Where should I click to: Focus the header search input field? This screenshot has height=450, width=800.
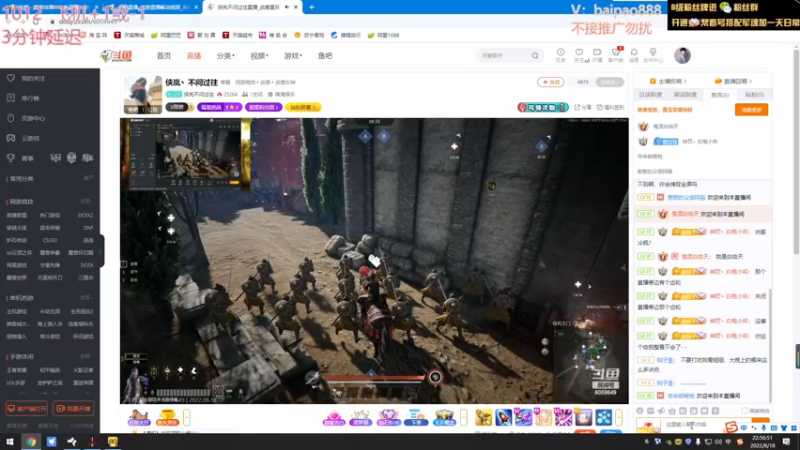click(x=504, y=56)
